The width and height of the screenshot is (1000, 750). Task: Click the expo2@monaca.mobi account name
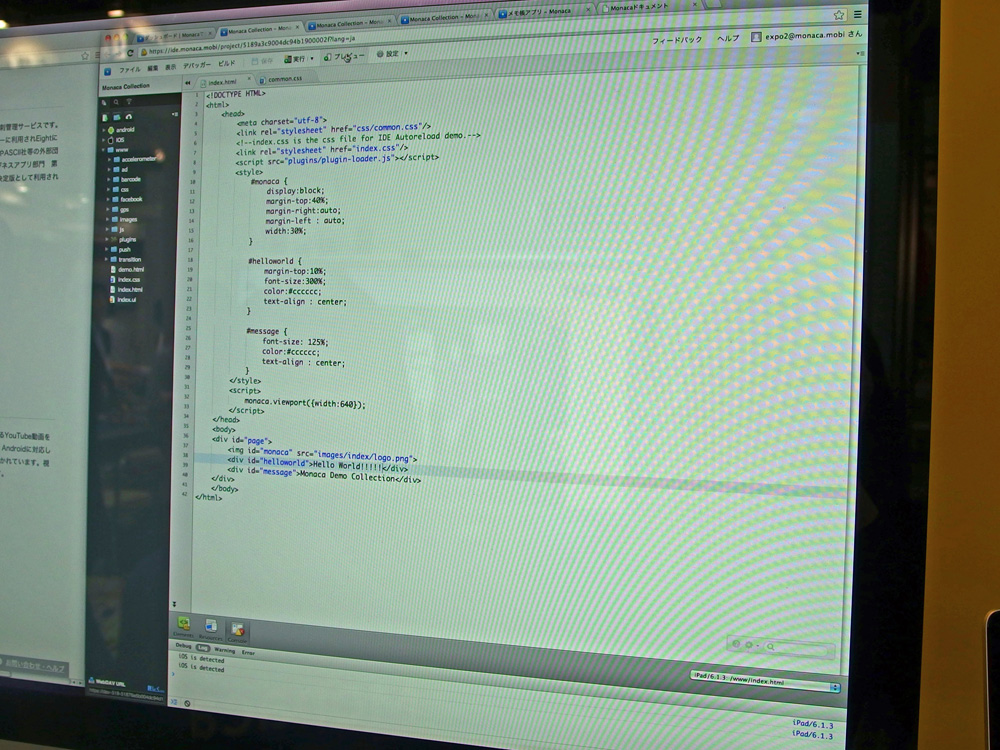click(812, 36)
